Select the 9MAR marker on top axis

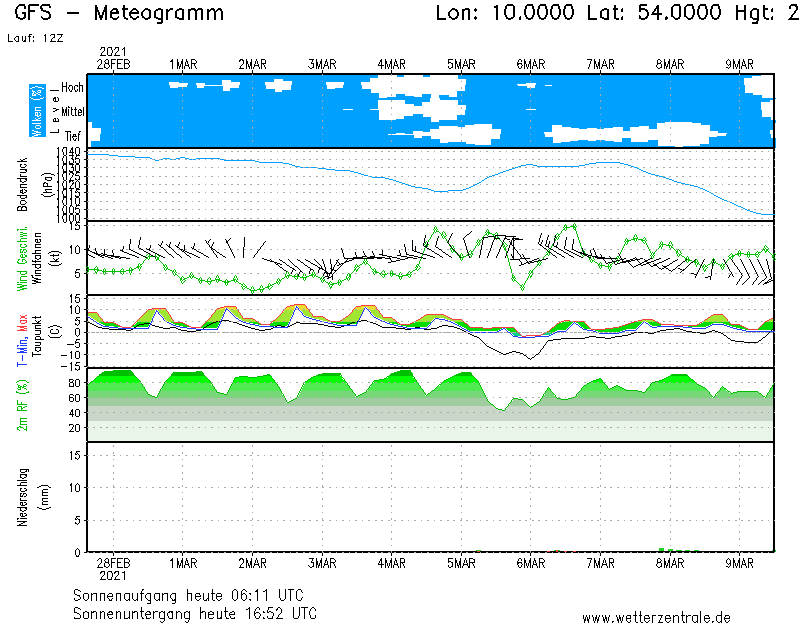pyautogui.click(x=740, y=64)
